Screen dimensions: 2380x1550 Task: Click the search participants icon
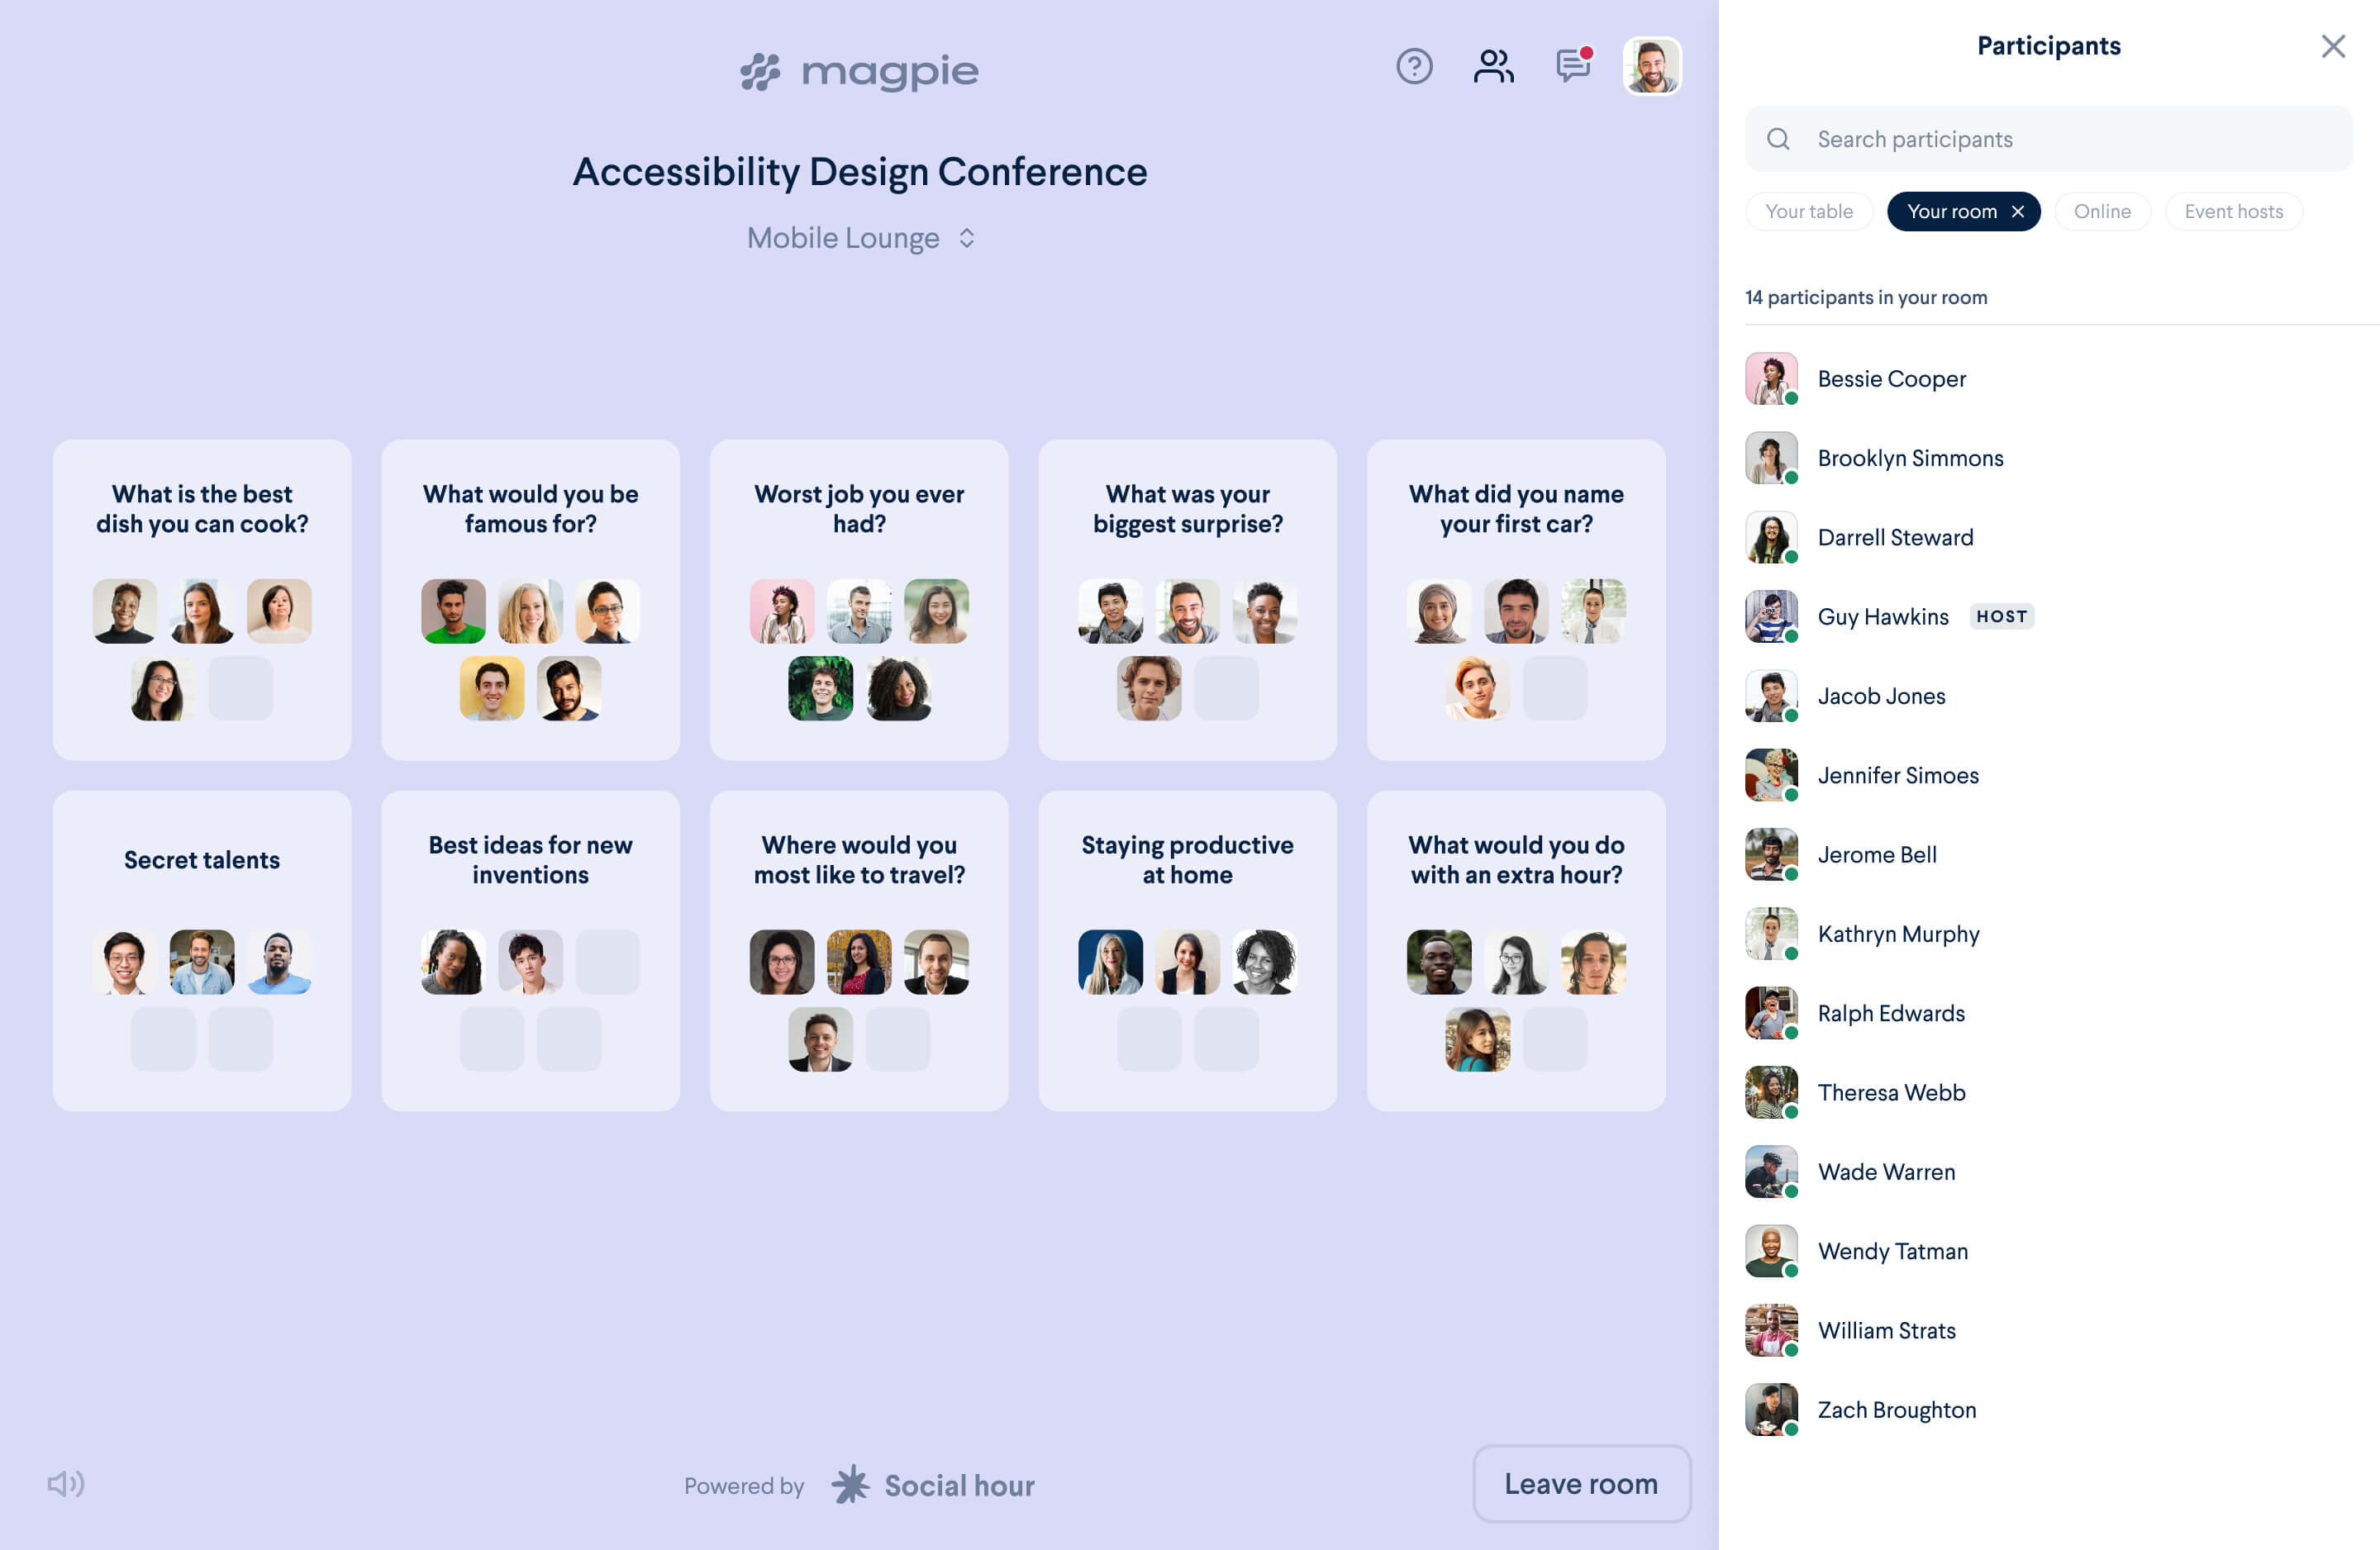(x=1780, y=139)
